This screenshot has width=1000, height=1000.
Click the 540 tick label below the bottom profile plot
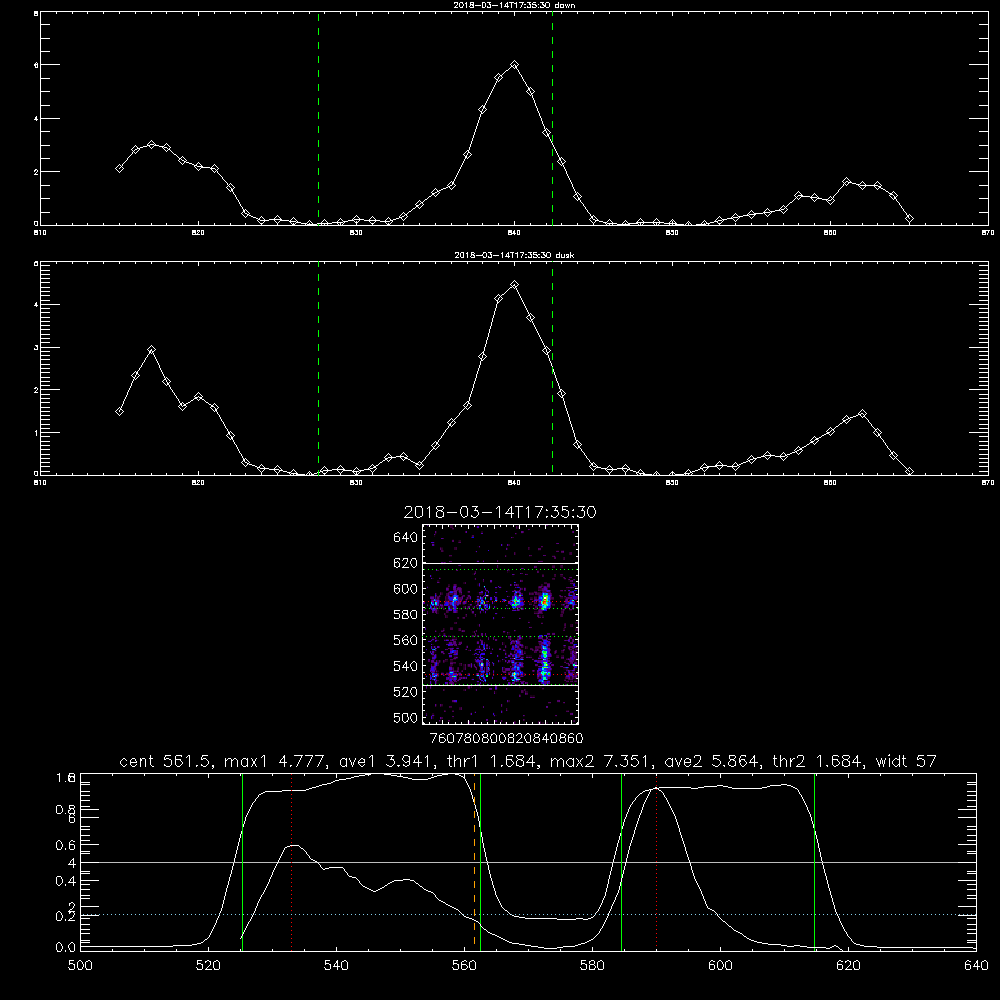click(336, 966)
